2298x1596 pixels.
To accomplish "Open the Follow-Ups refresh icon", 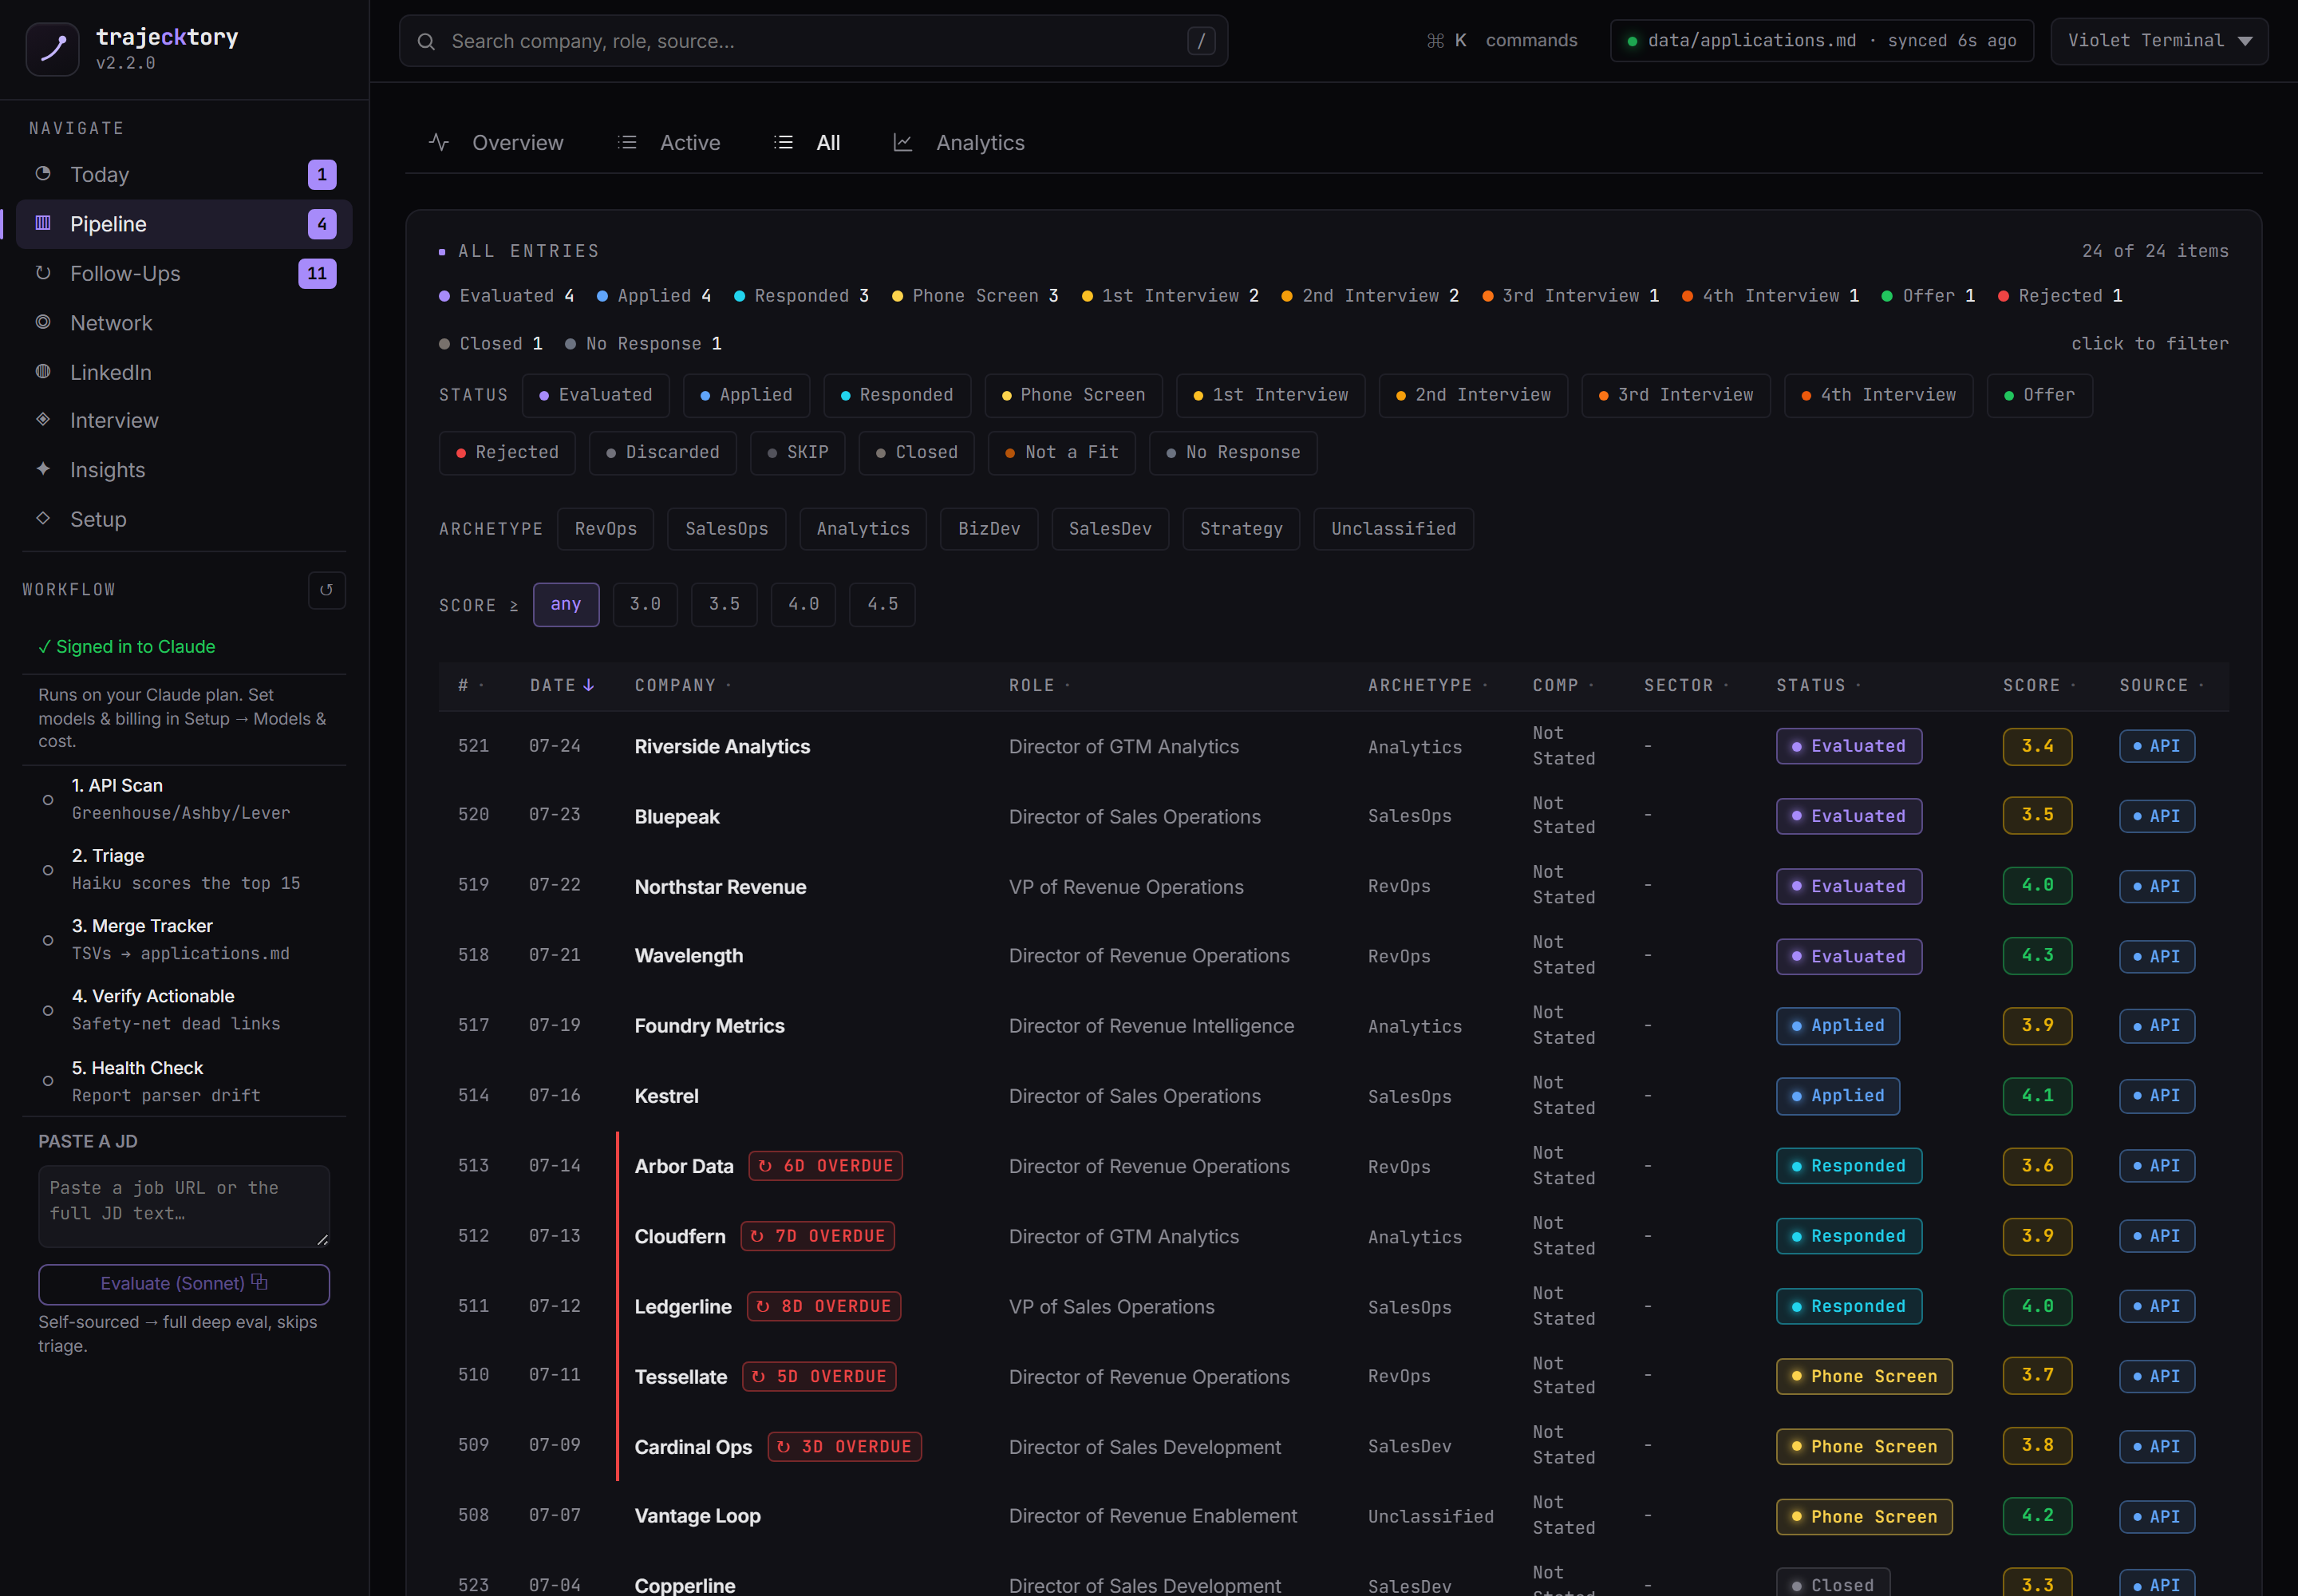I will point(43,273).
